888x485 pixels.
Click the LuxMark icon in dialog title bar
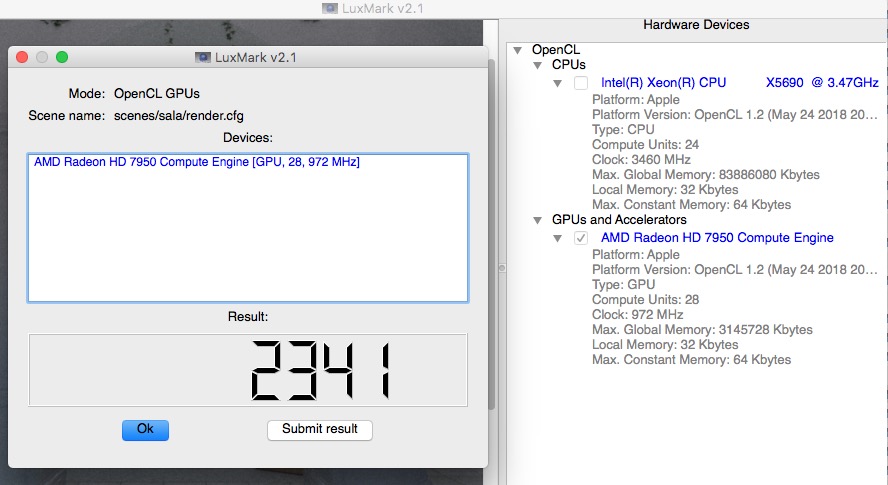coord(203,57)
